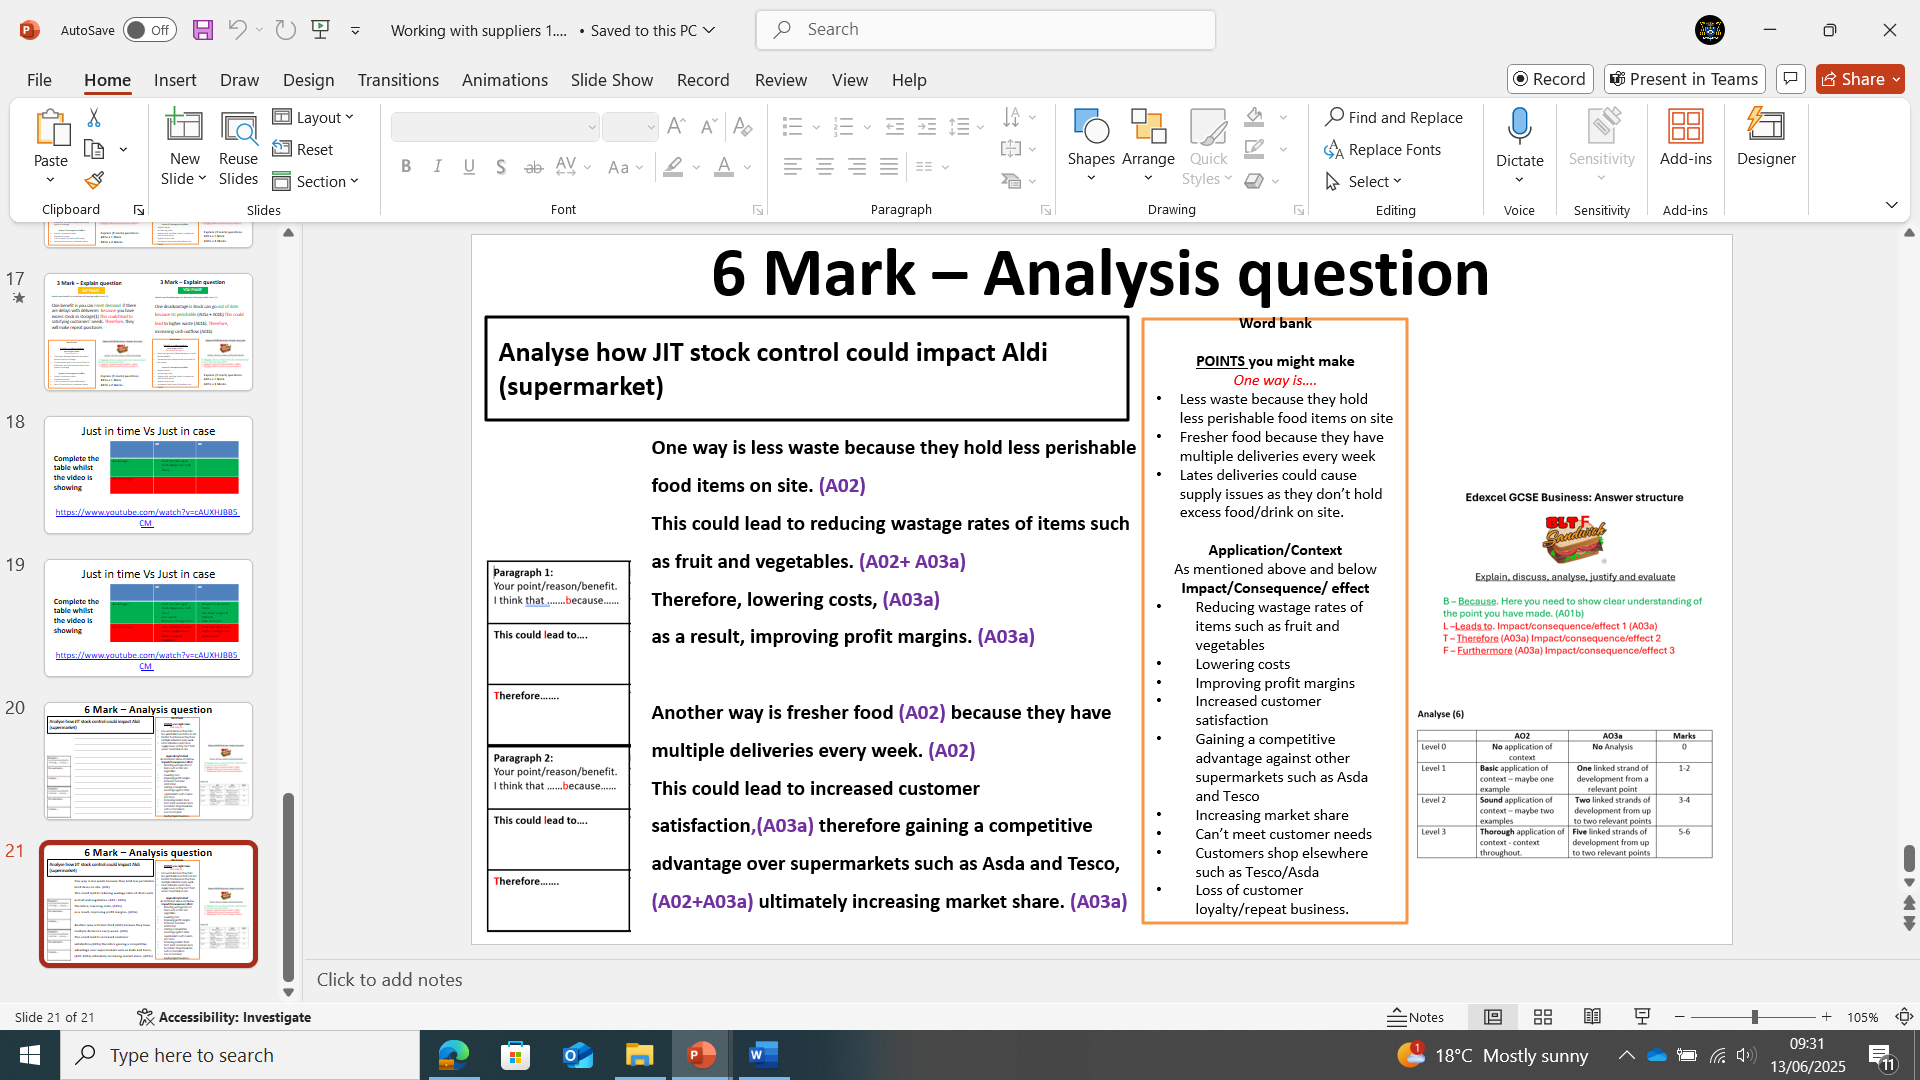
Task: Open the font name combo box
Action: pyautogui.click(x=495, y=127)
